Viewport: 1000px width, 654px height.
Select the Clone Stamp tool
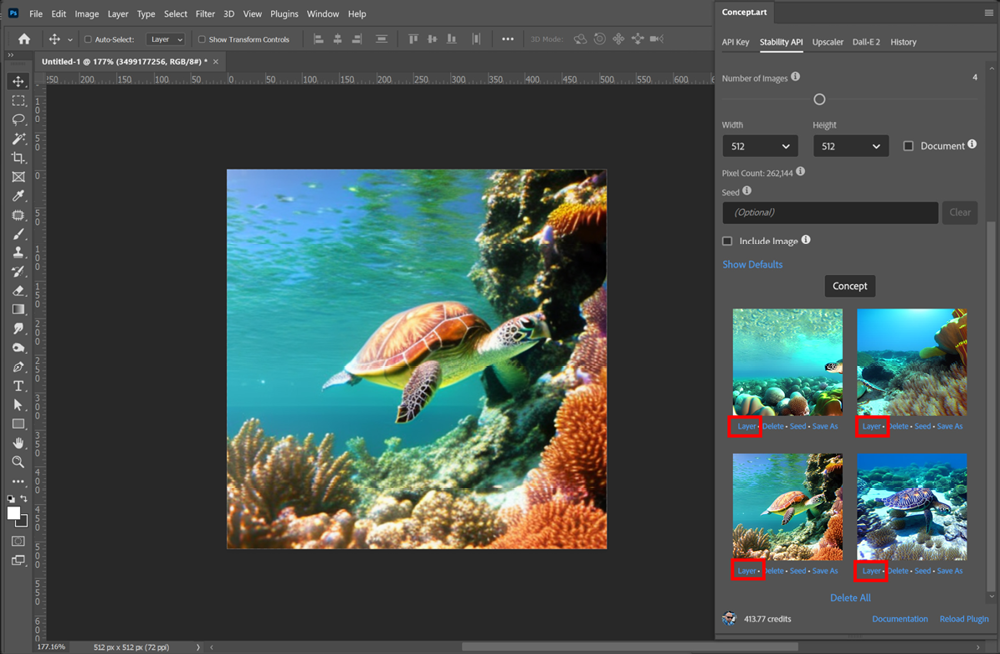pos(18,253)
